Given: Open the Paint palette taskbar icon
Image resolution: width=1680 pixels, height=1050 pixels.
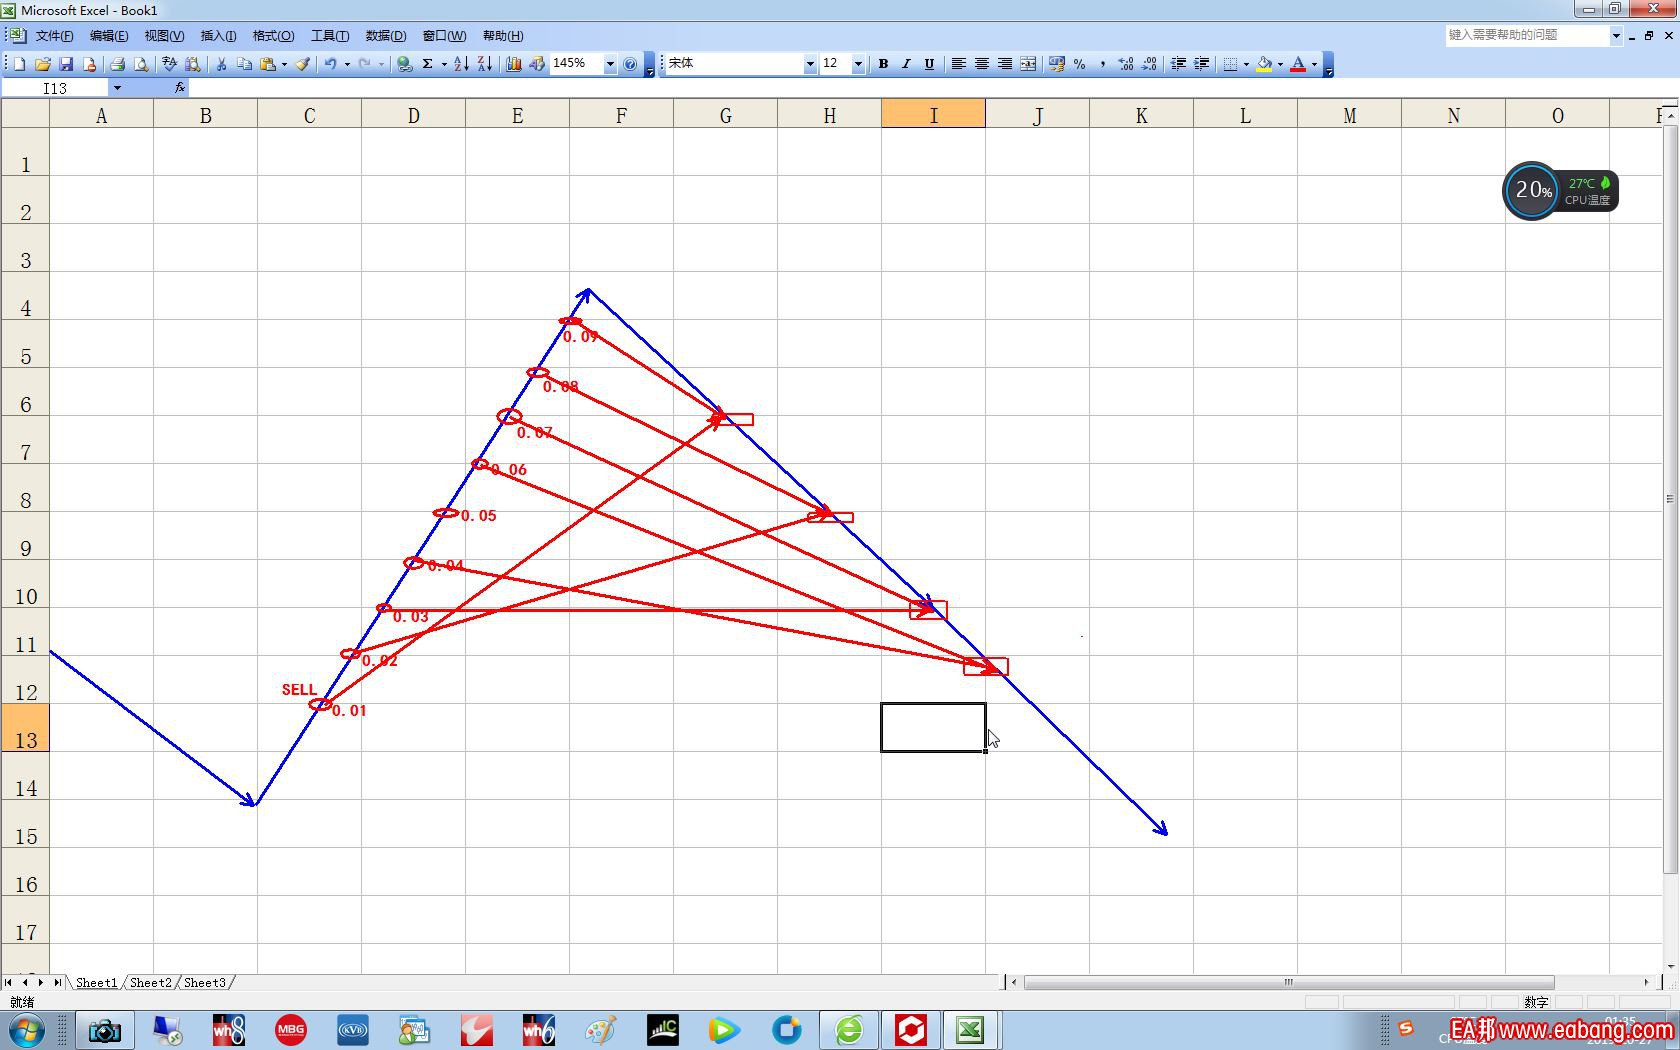Looking at the screenshot, I should click(x=600, y=1030).
